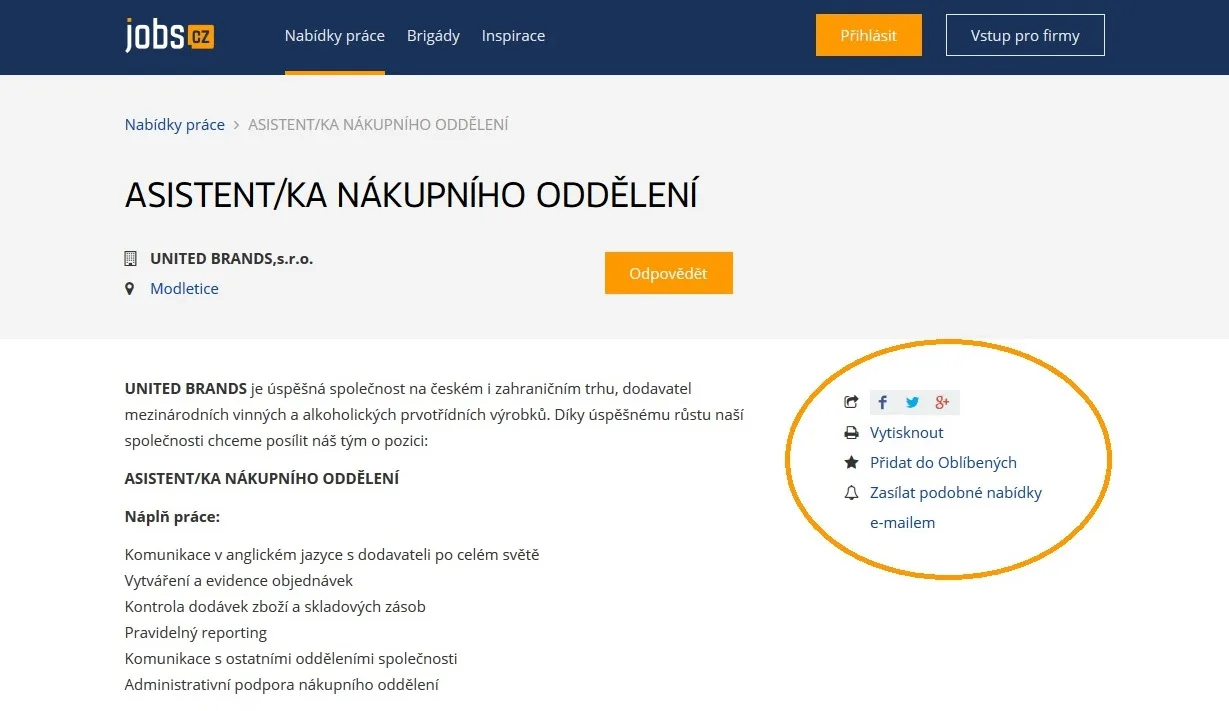Click the breadcrumb text ASISTENT/KA NÁKUPNÍHO ODDĚLENÍ
This screenshot has width=1229, height=711.
[x=378, y=125]
